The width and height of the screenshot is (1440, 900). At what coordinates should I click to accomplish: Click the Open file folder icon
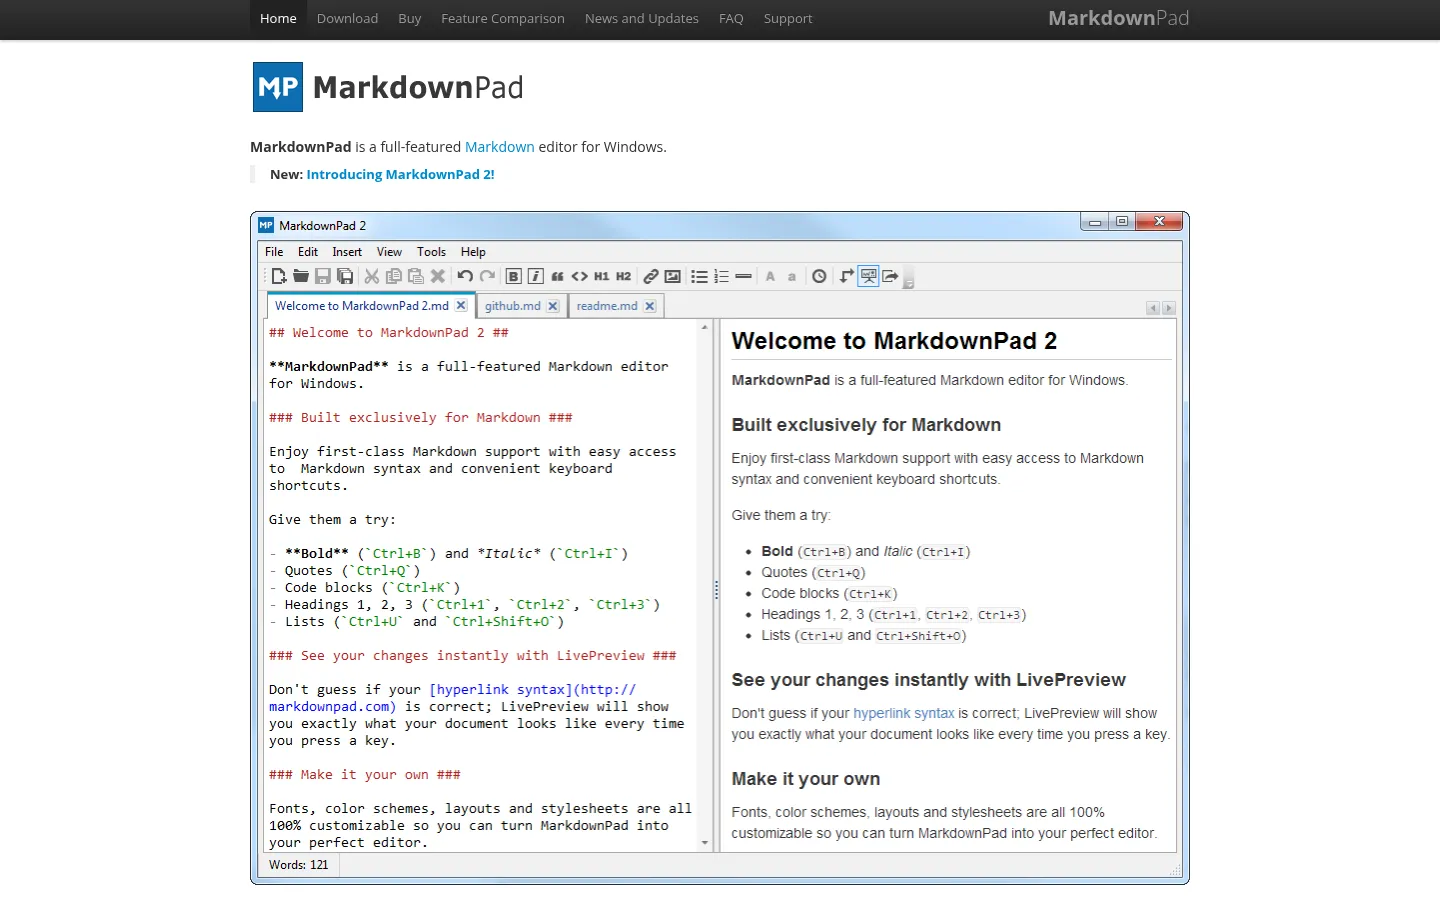[301, 276]
